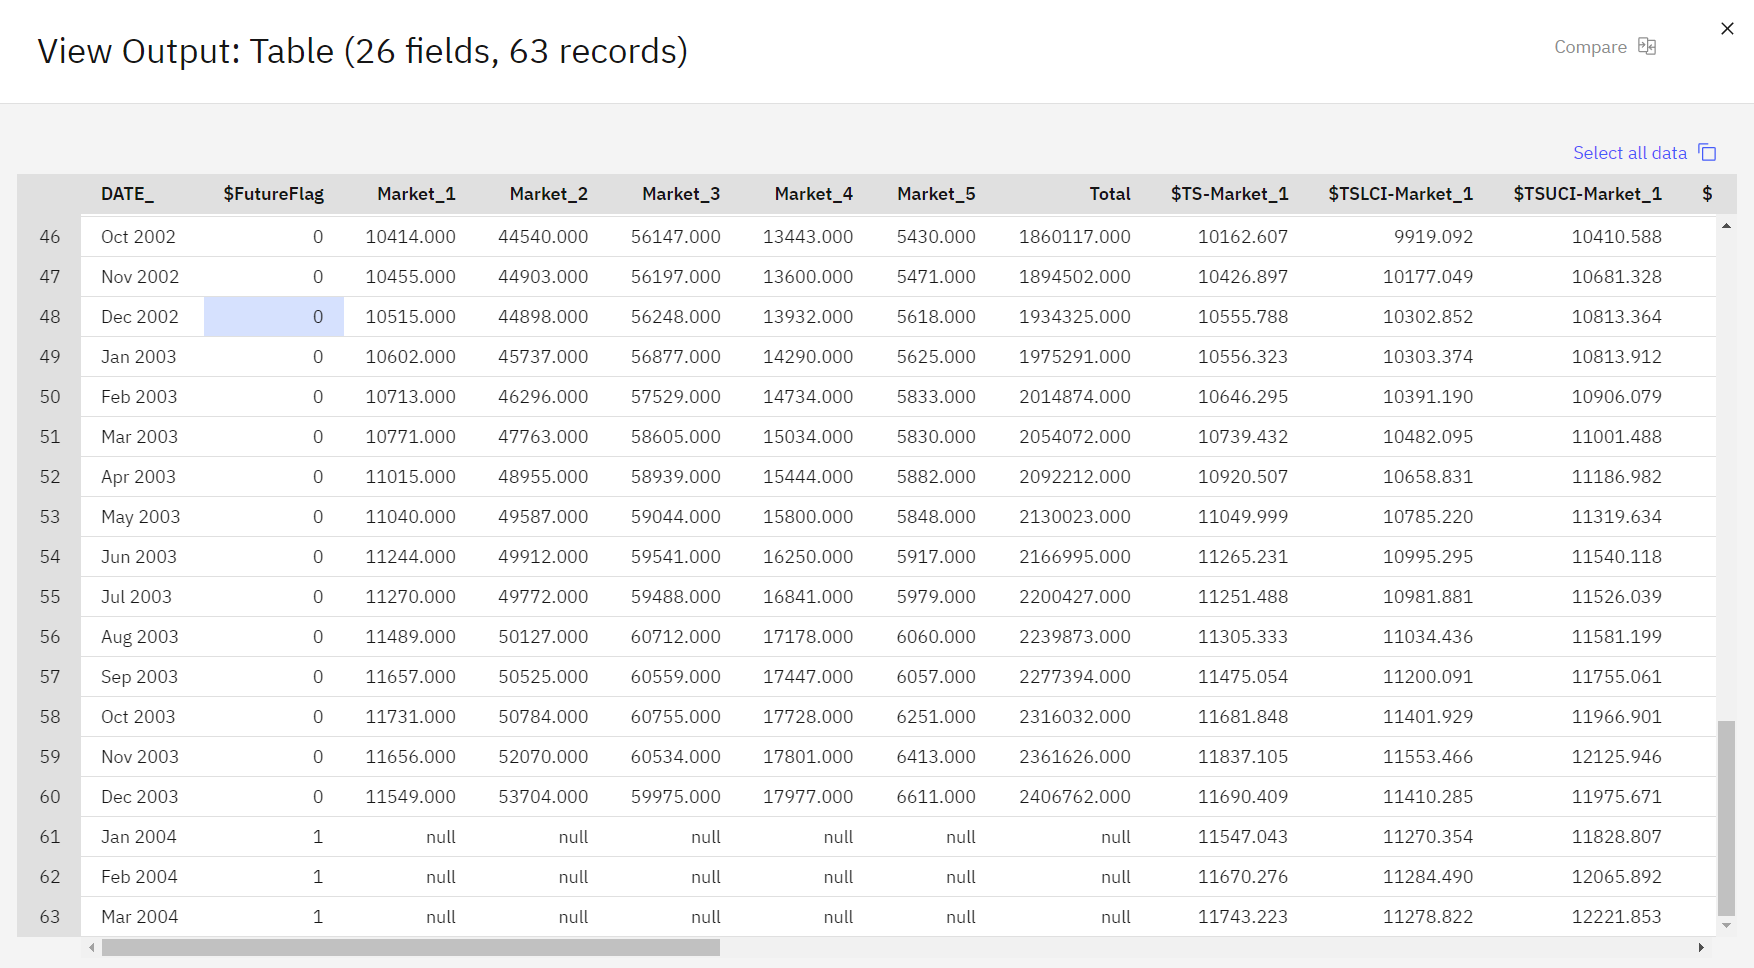Click the View Output table title
The image size is (1754, 968).
pyautogui.click(x=363, y=51)
